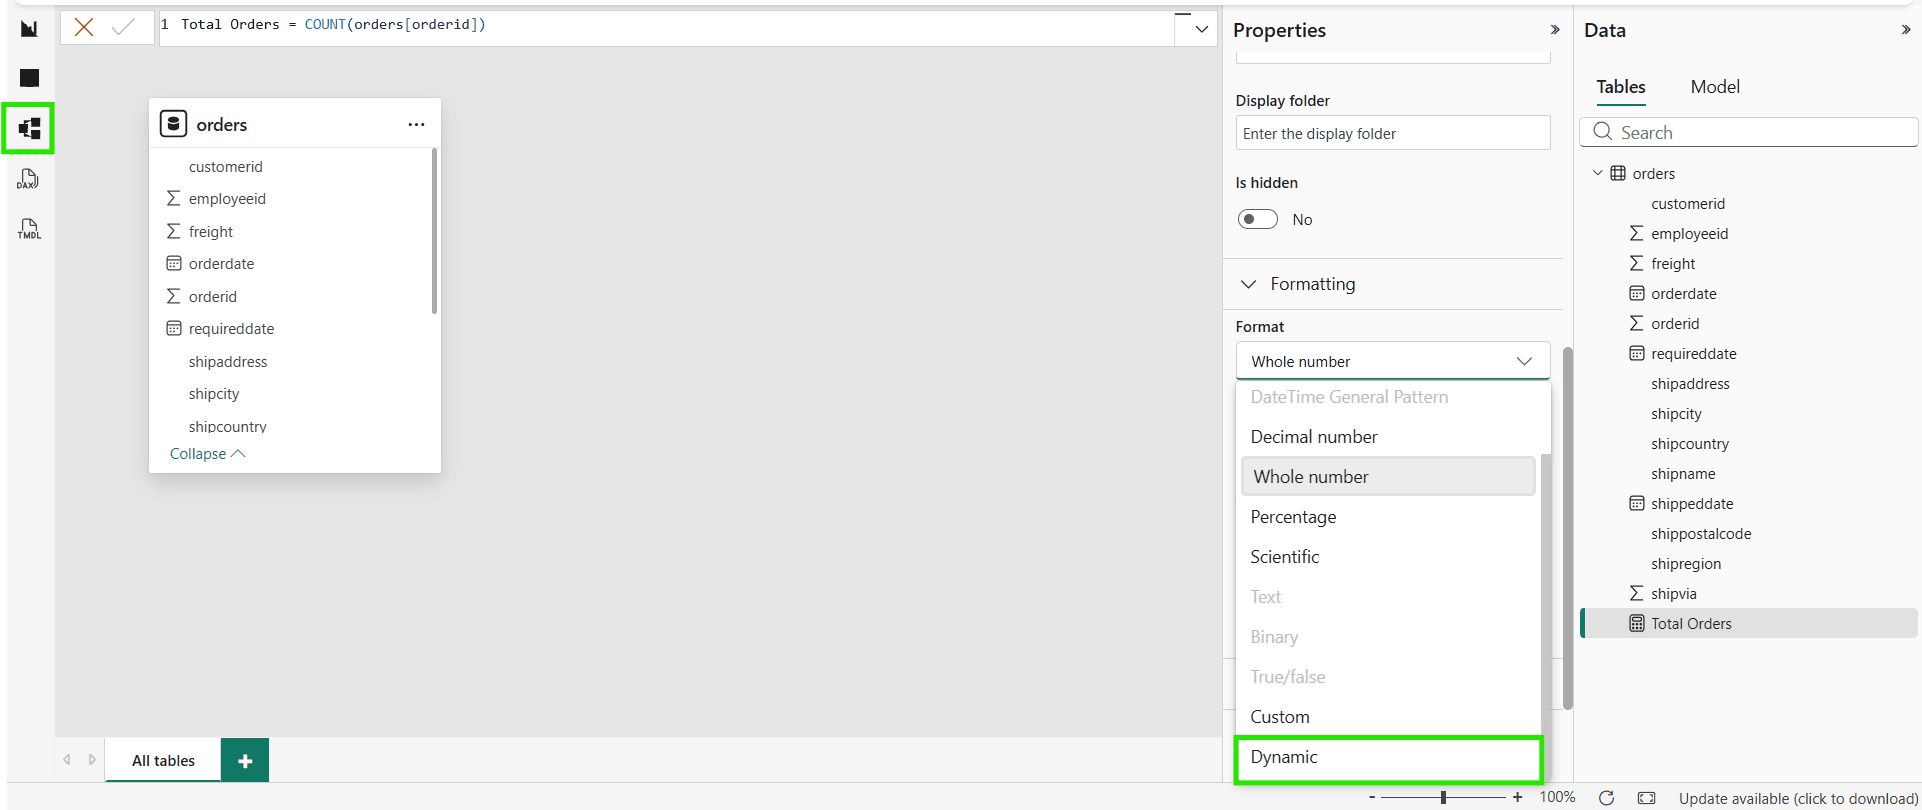Collapse the orders table card
The image size is (1922, 810).
[x=207, y=454]
